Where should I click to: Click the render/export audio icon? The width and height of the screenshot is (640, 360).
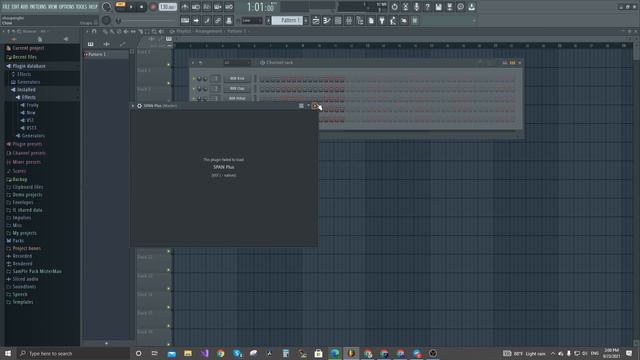(449, 7)
